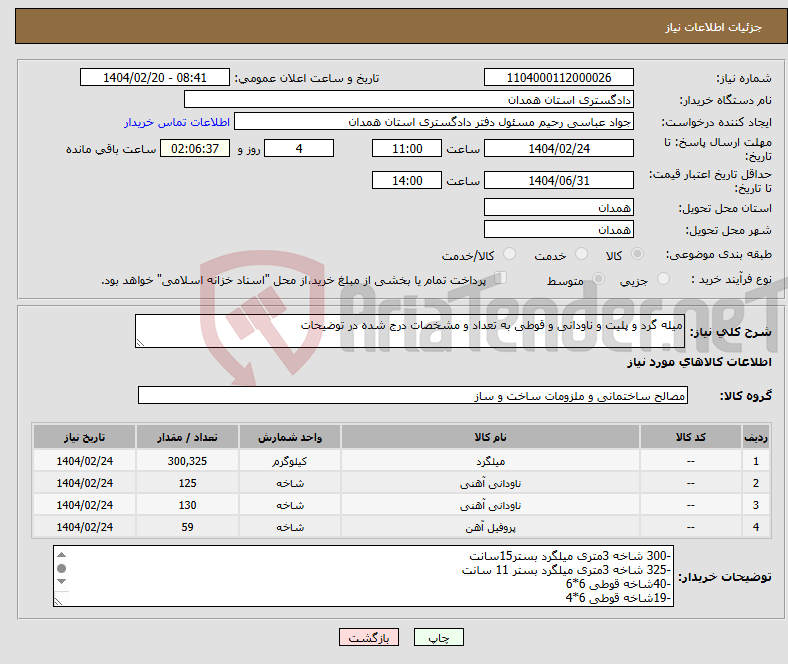
Task: Click the میلگرد item name cell
Action: (x=490, y=461)
